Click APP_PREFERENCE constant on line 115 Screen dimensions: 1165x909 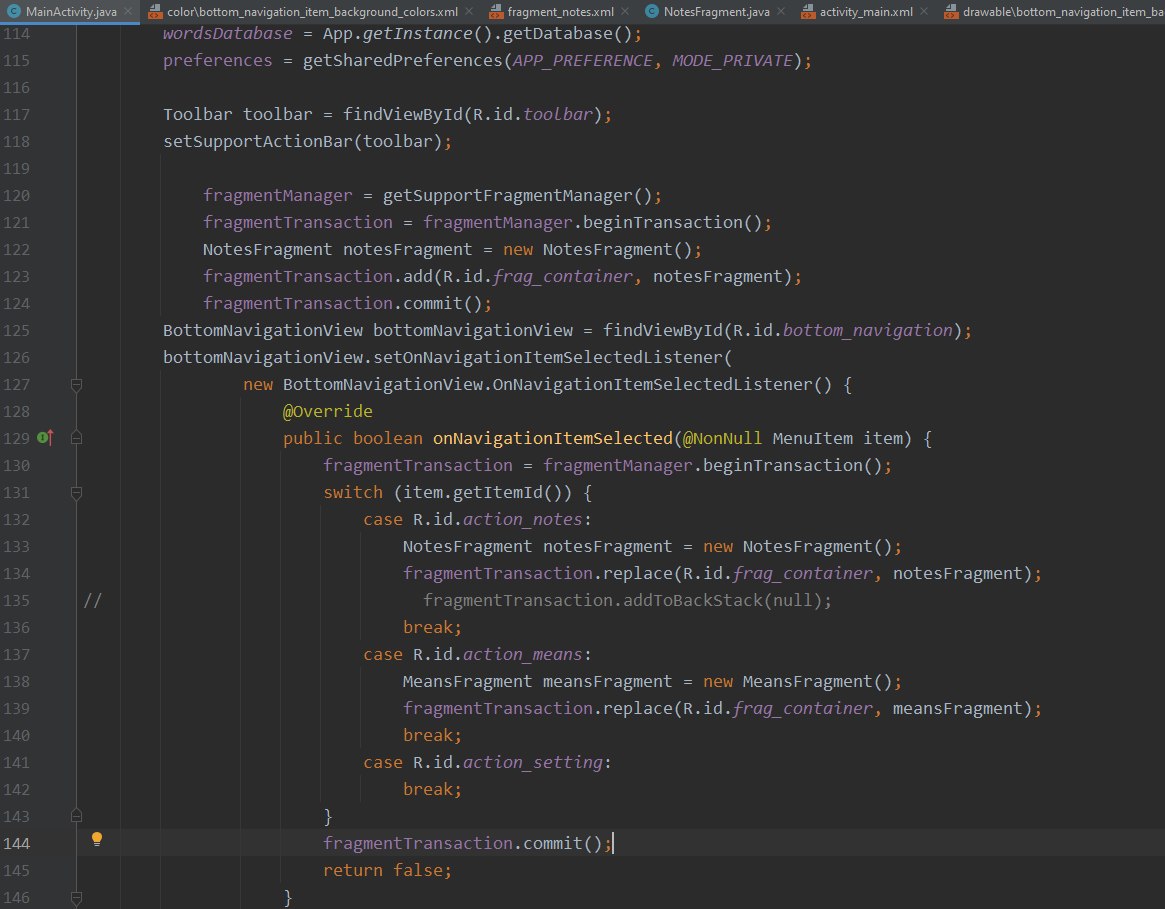click(x=582, y=60)
